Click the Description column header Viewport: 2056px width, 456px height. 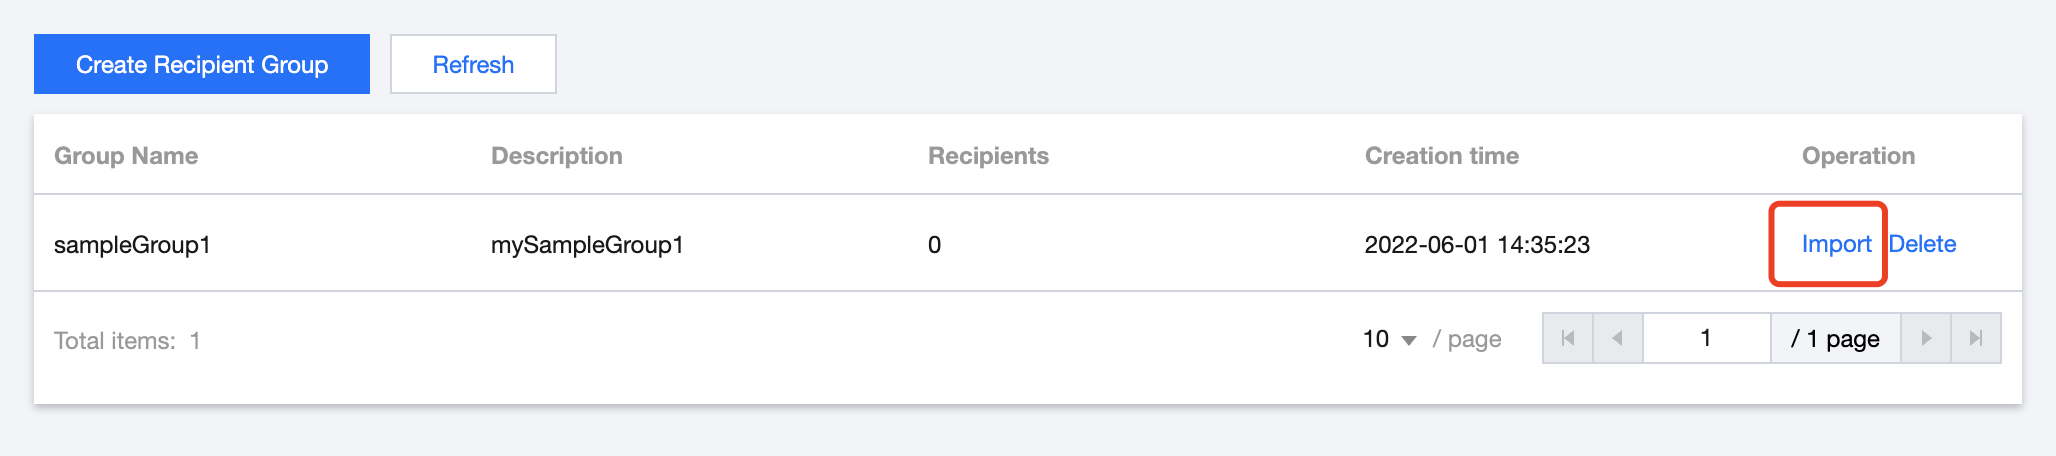(x=557, y=156)
